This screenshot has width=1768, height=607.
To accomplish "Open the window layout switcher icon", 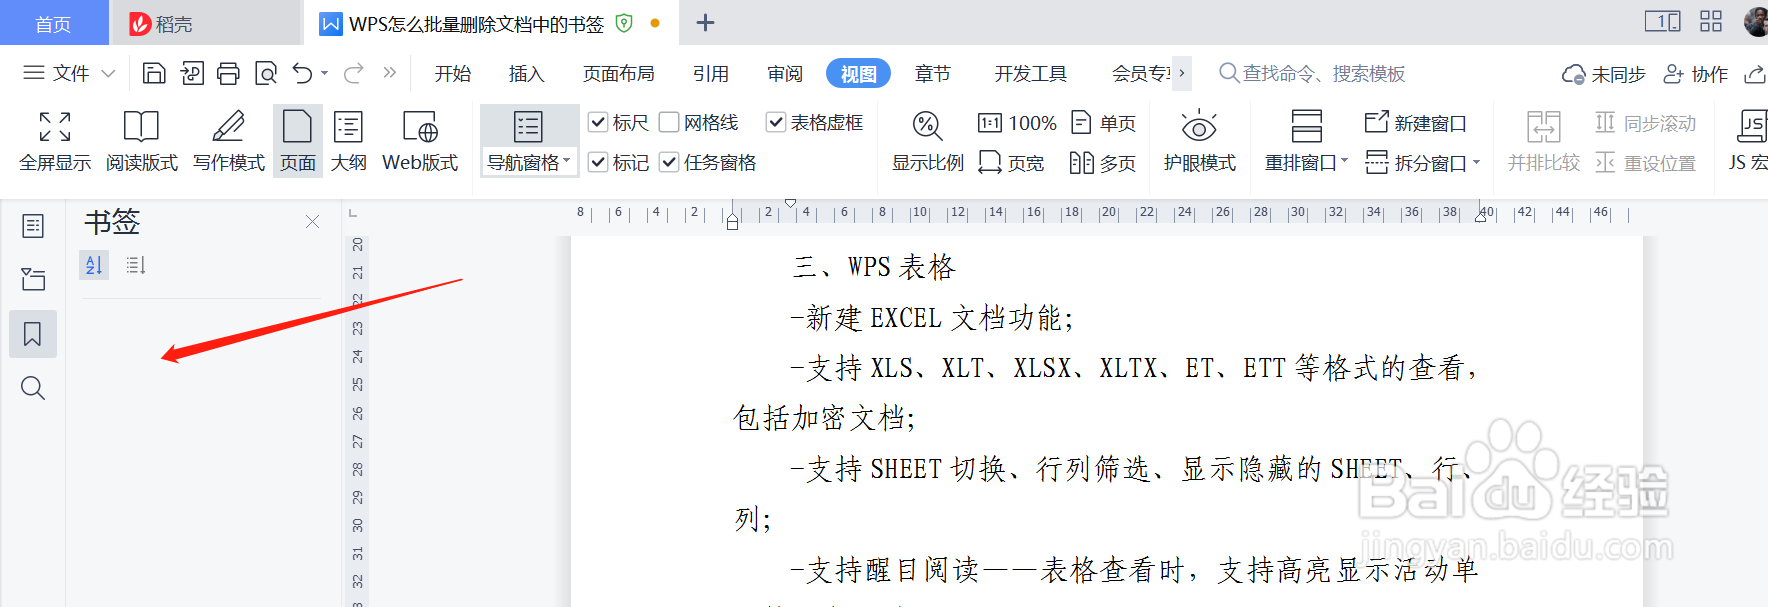I will 1662,21.
